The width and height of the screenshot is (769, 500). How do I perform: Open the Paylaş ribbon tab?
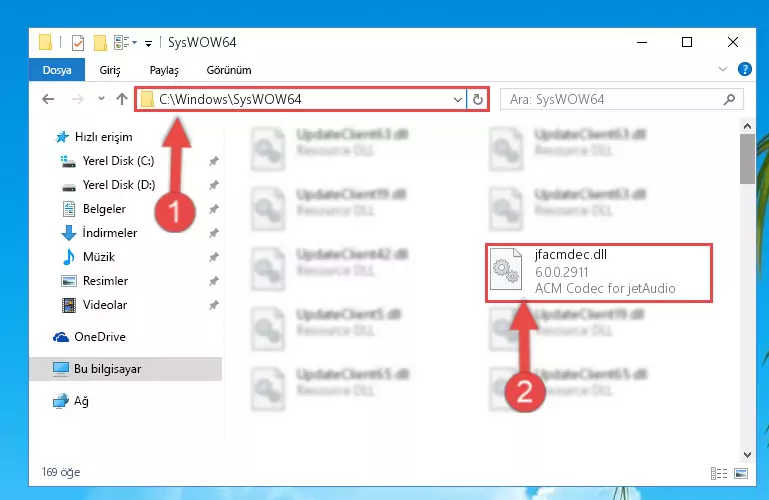[164, 70]
